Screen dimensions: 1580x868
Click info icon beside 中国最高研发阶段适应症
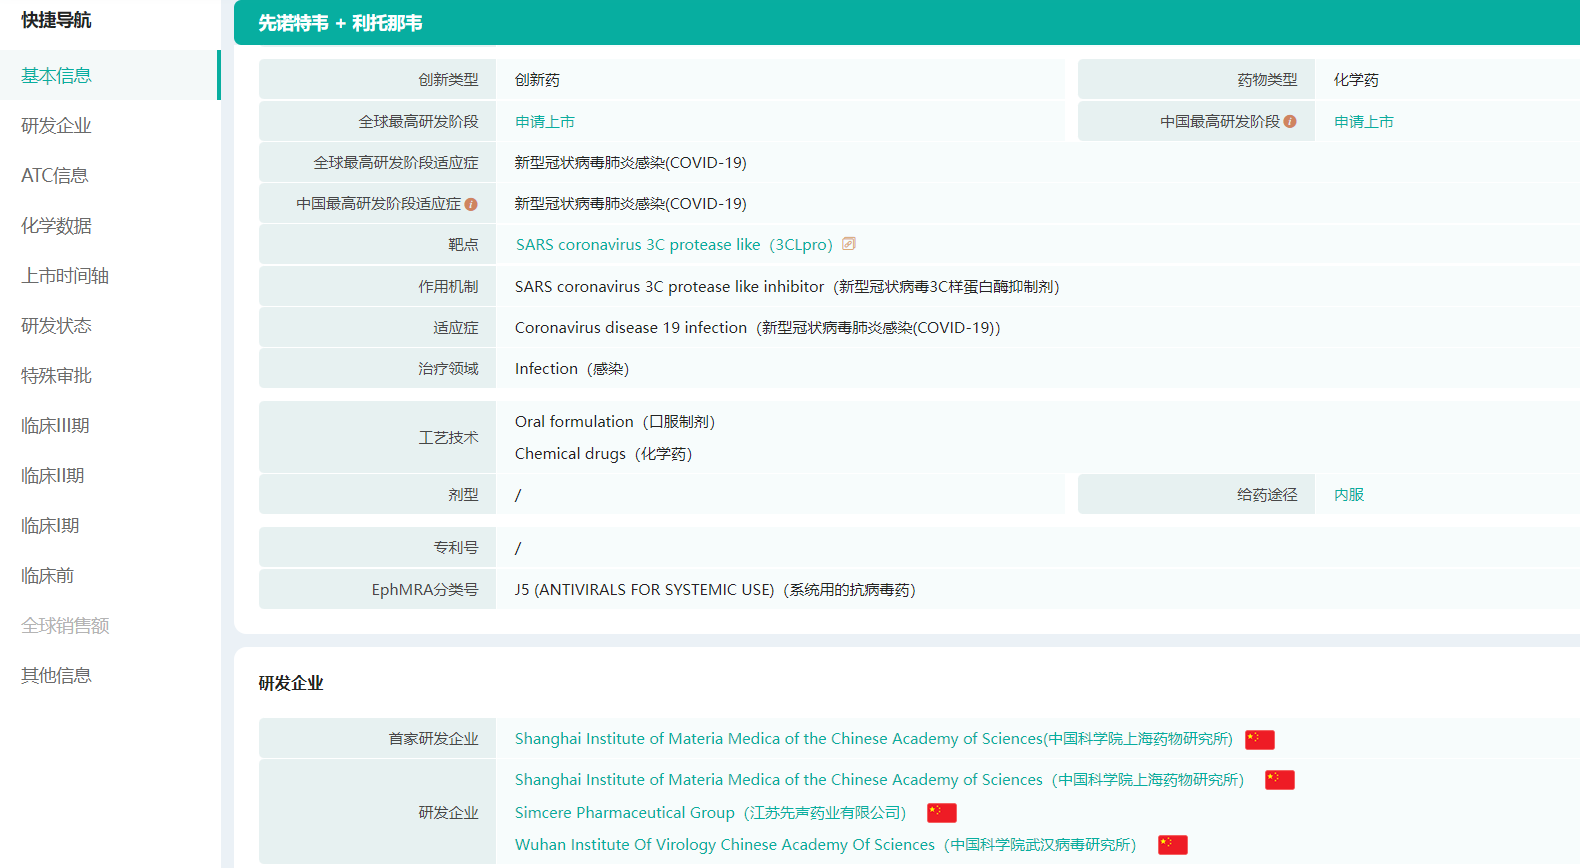tap(471, 204)
